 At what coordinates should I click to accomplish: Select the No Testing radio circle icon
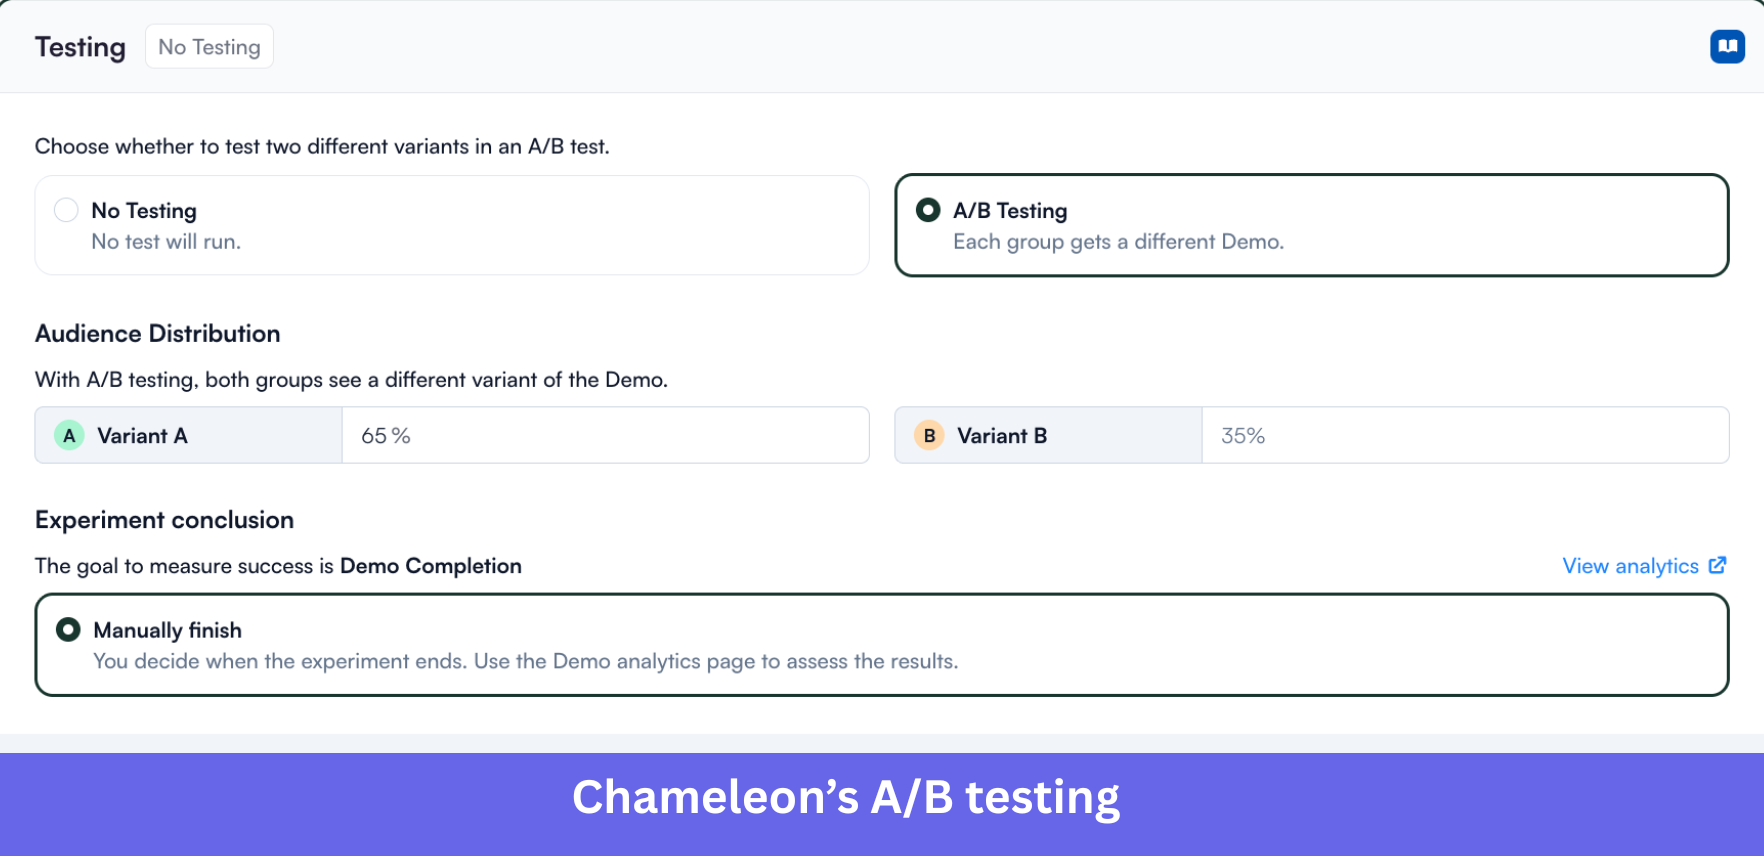click(66, 210)
